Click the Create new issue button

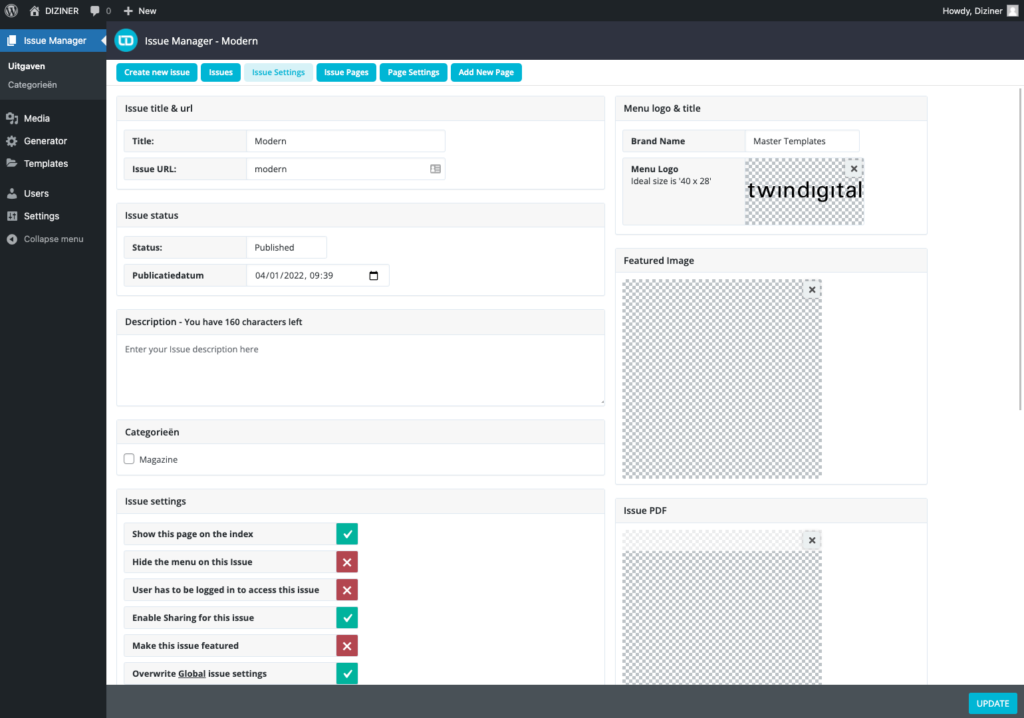(x=156, y=73)
